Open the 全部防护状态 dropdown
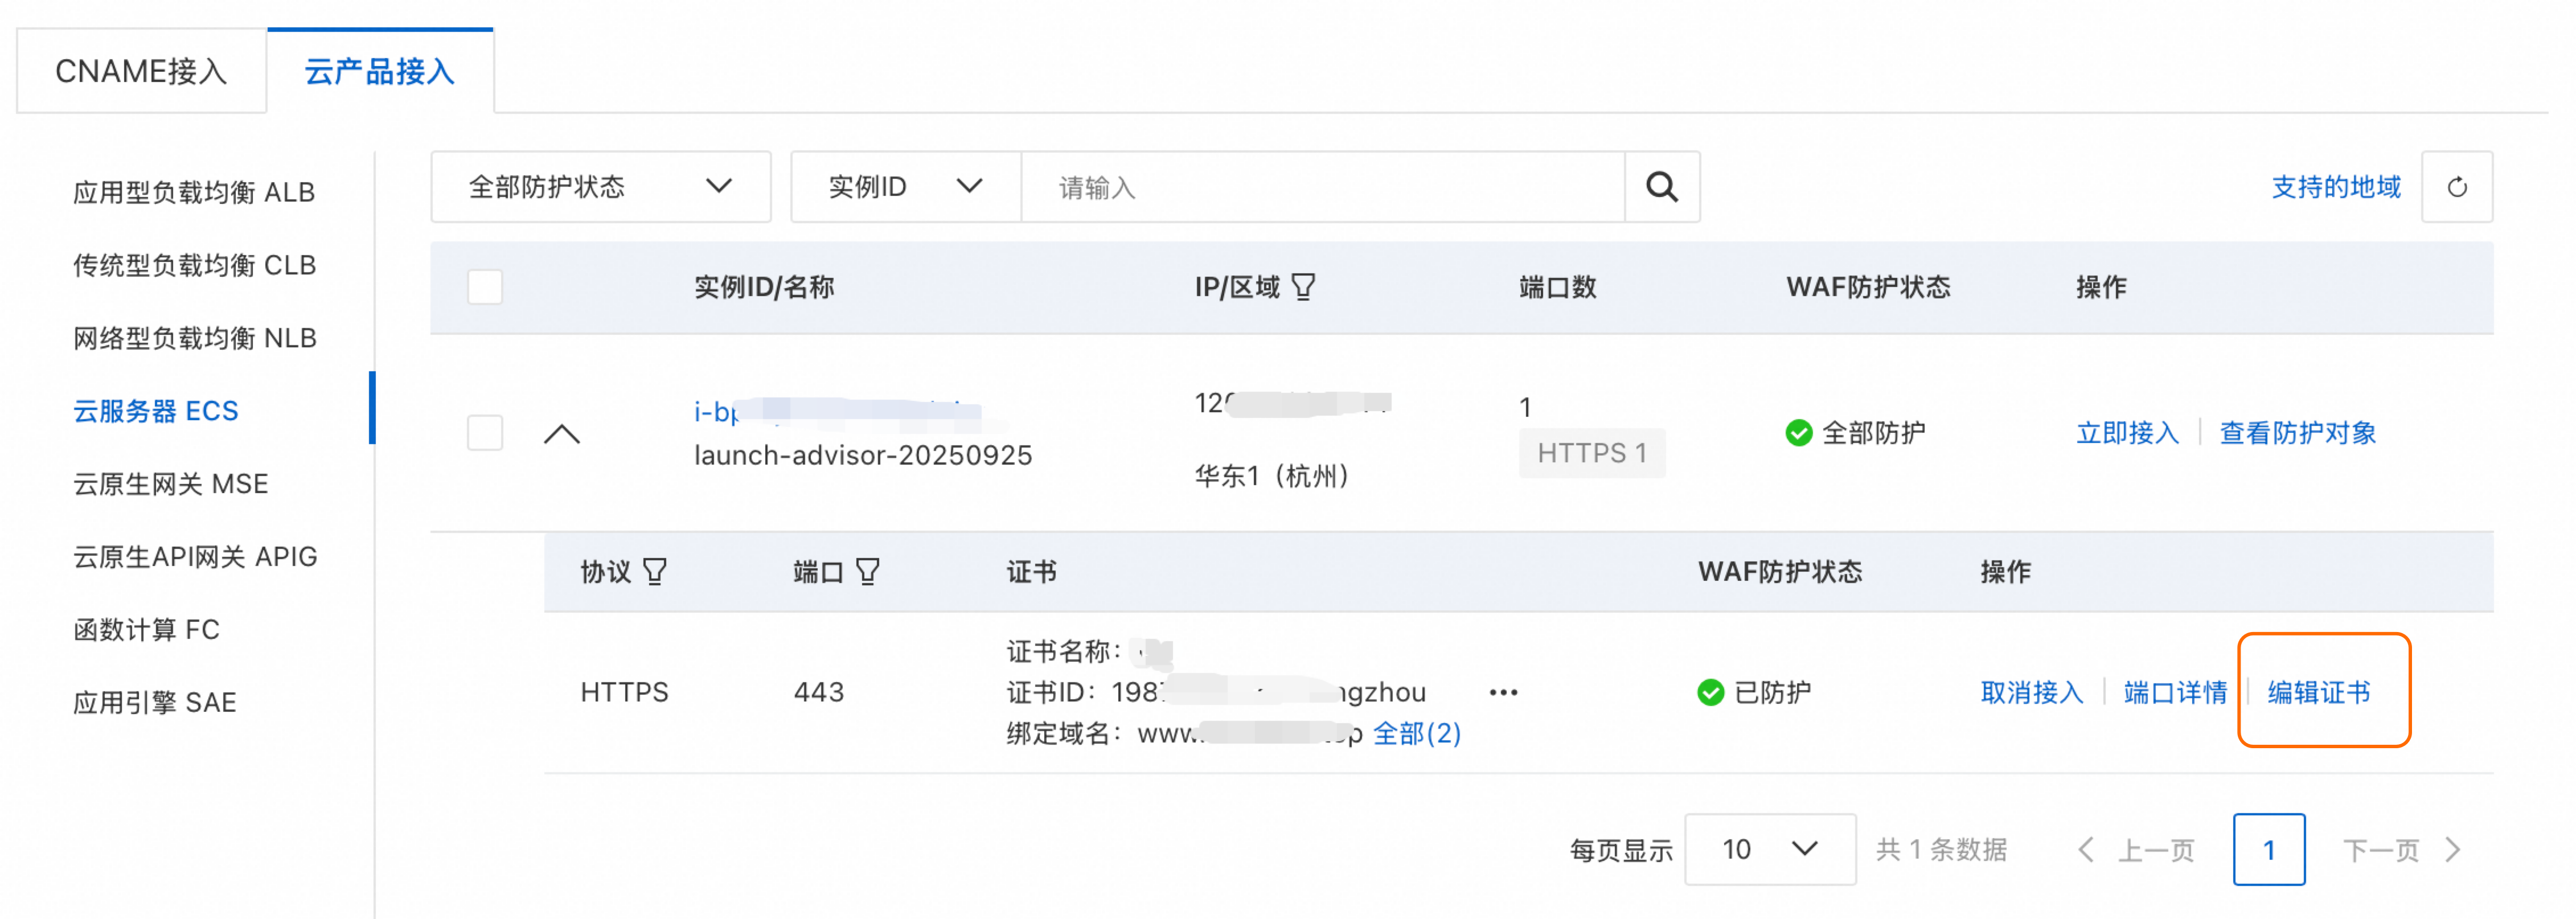The image size is (2576, 919). 600,187
